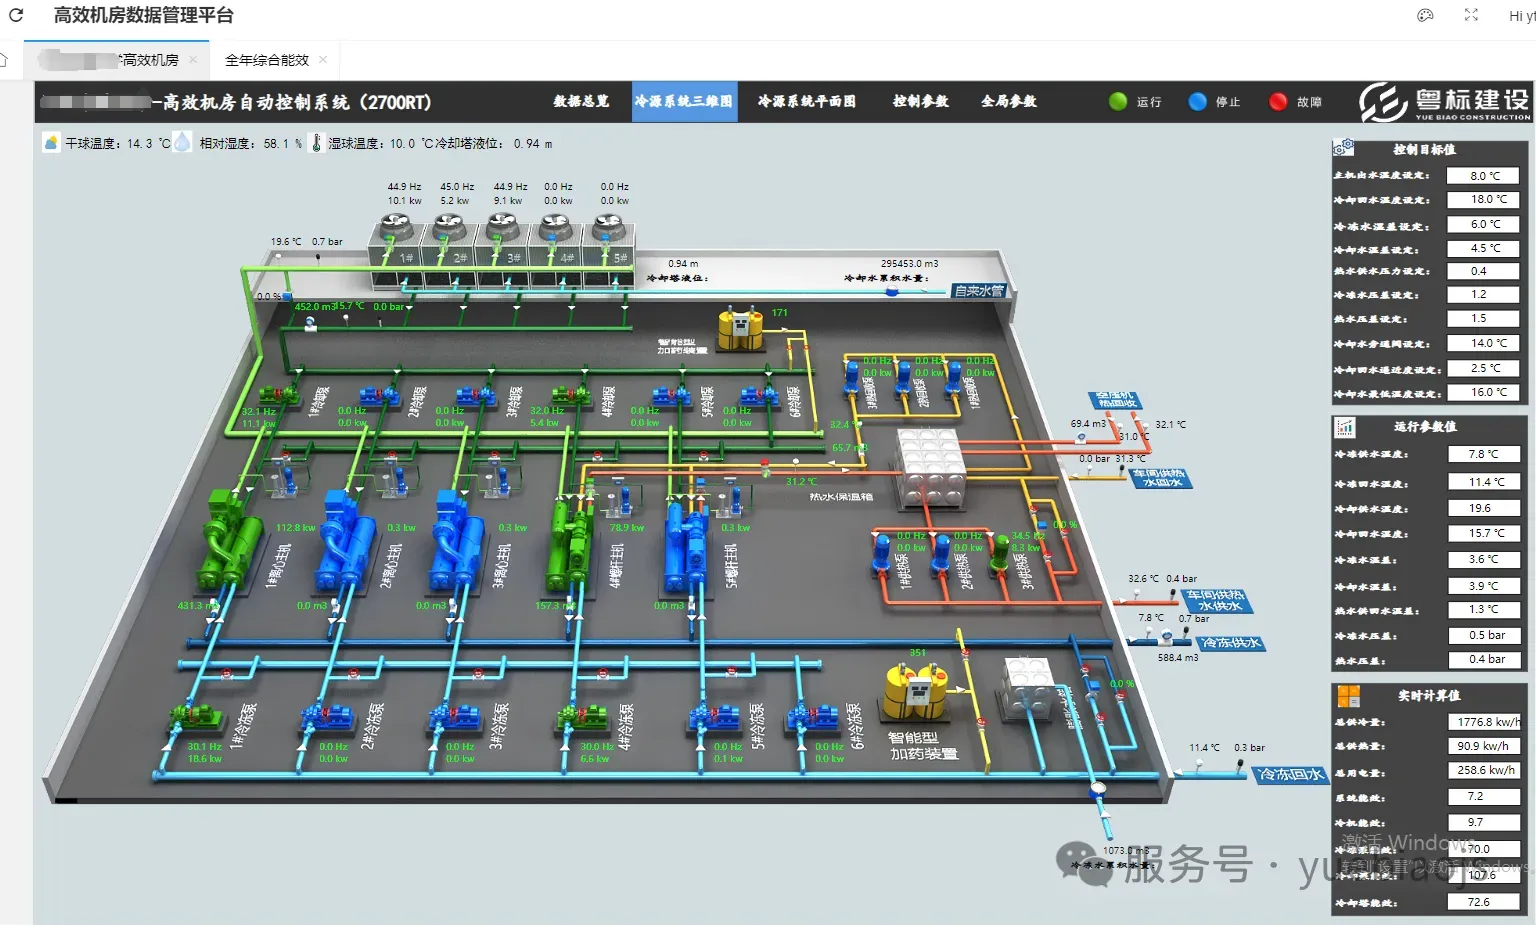The height and width of the screenshot is (926, 1536).
Task: Click the 冷冻供水 label
Action: 1231,643
